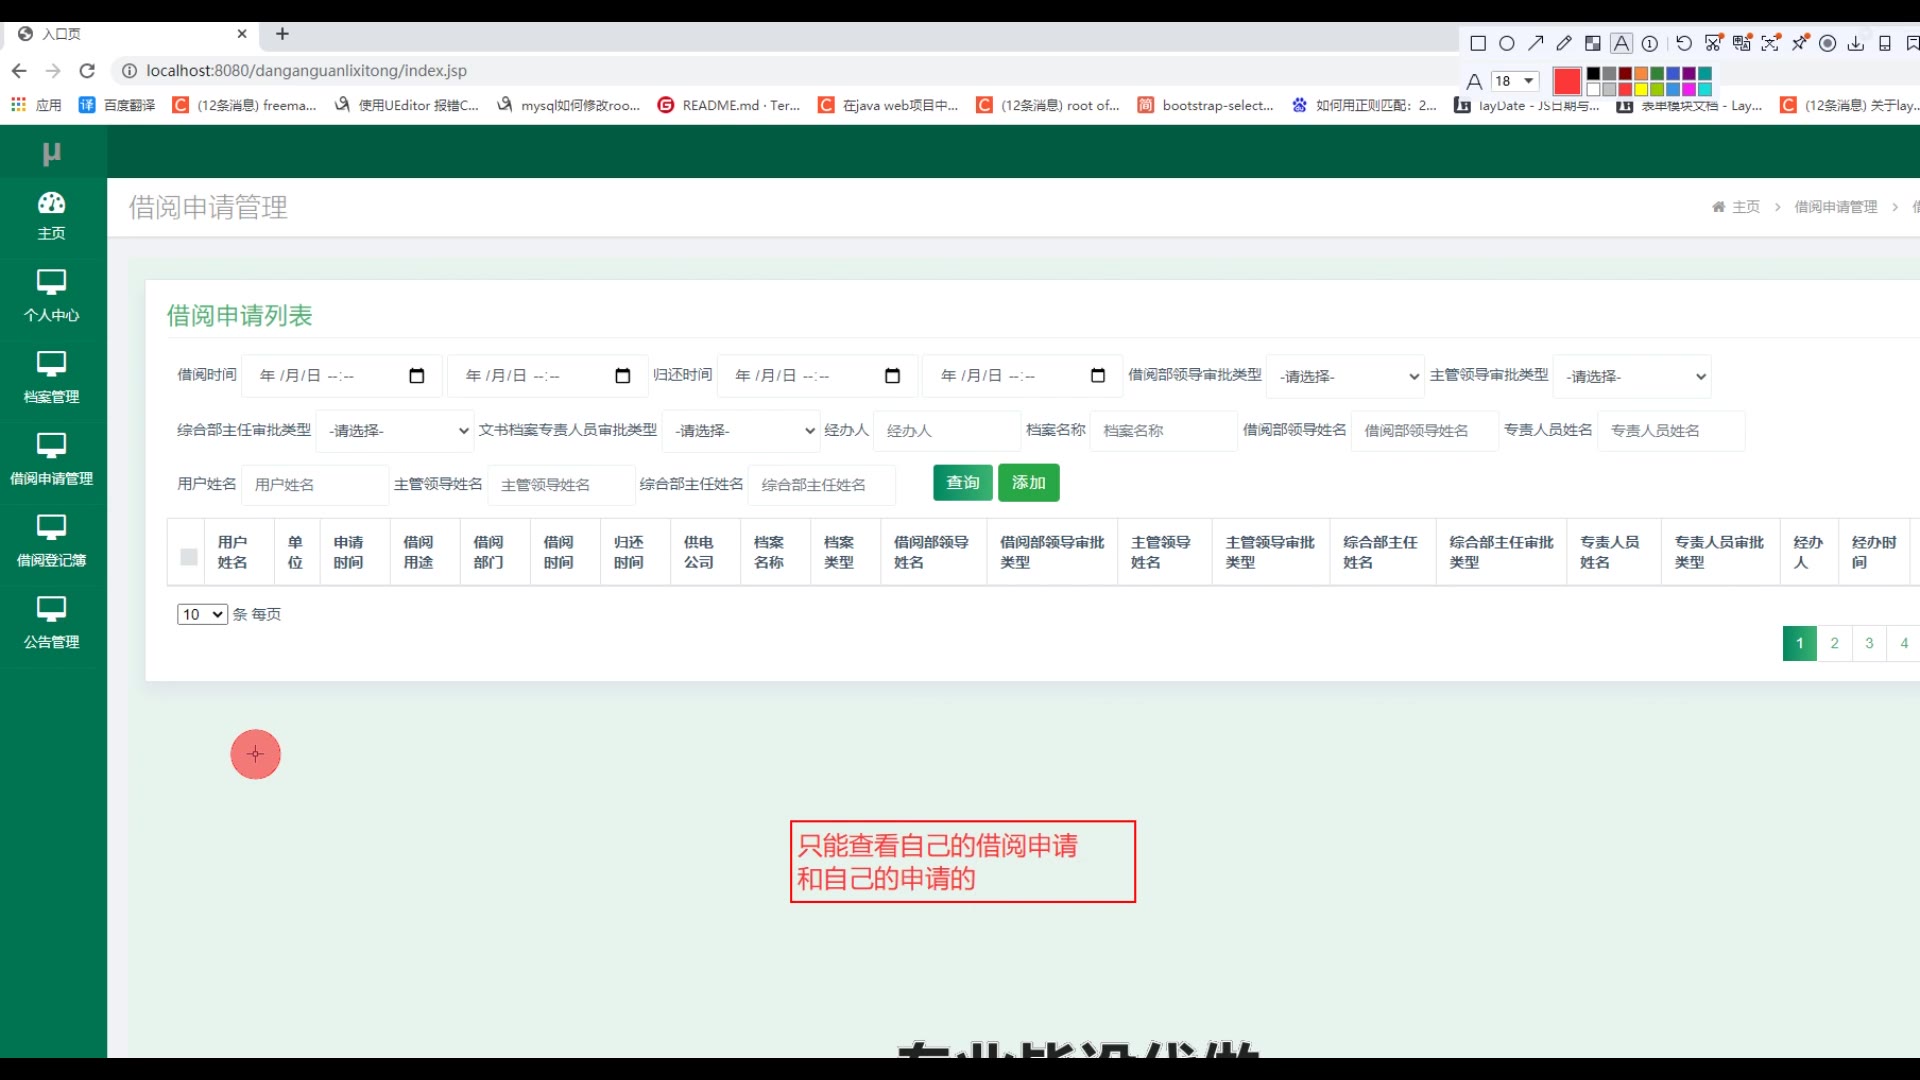Click the 添加 add button
This screenshot has height=1080, width=1920.
click(x=1028, y=483)
